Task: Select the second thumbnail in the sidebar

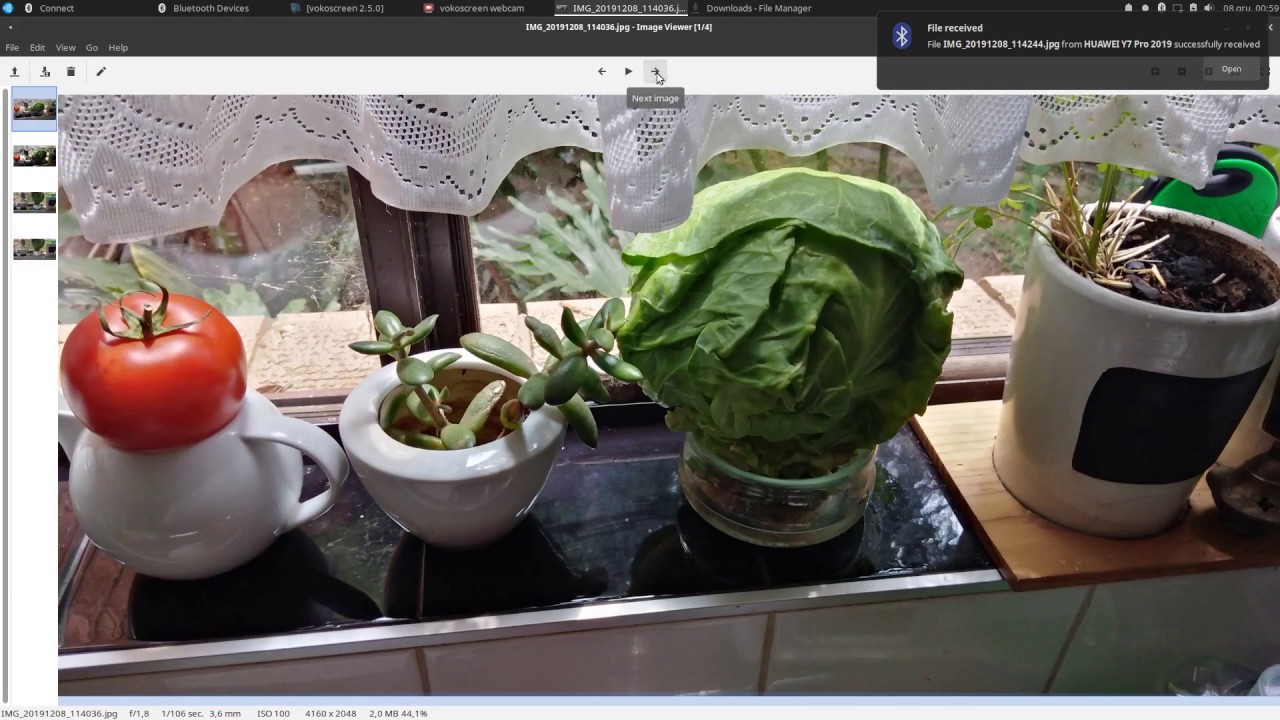Action: pyautogui.click(x=34, y=155)
